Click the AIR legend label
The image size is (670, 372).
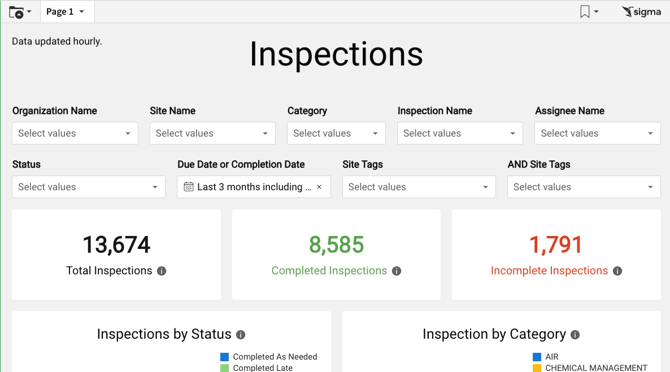pyautogui.click(x=552, y=357)
